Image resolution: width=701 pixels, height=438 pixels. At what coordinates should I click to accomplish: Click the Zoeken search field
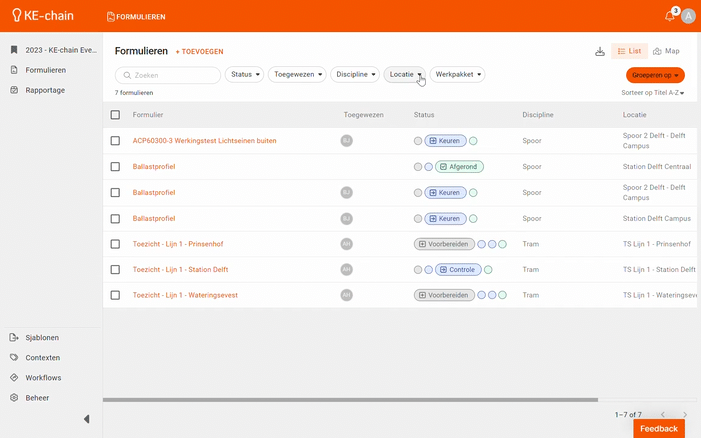pyautogui.click(x=168, y=75)
